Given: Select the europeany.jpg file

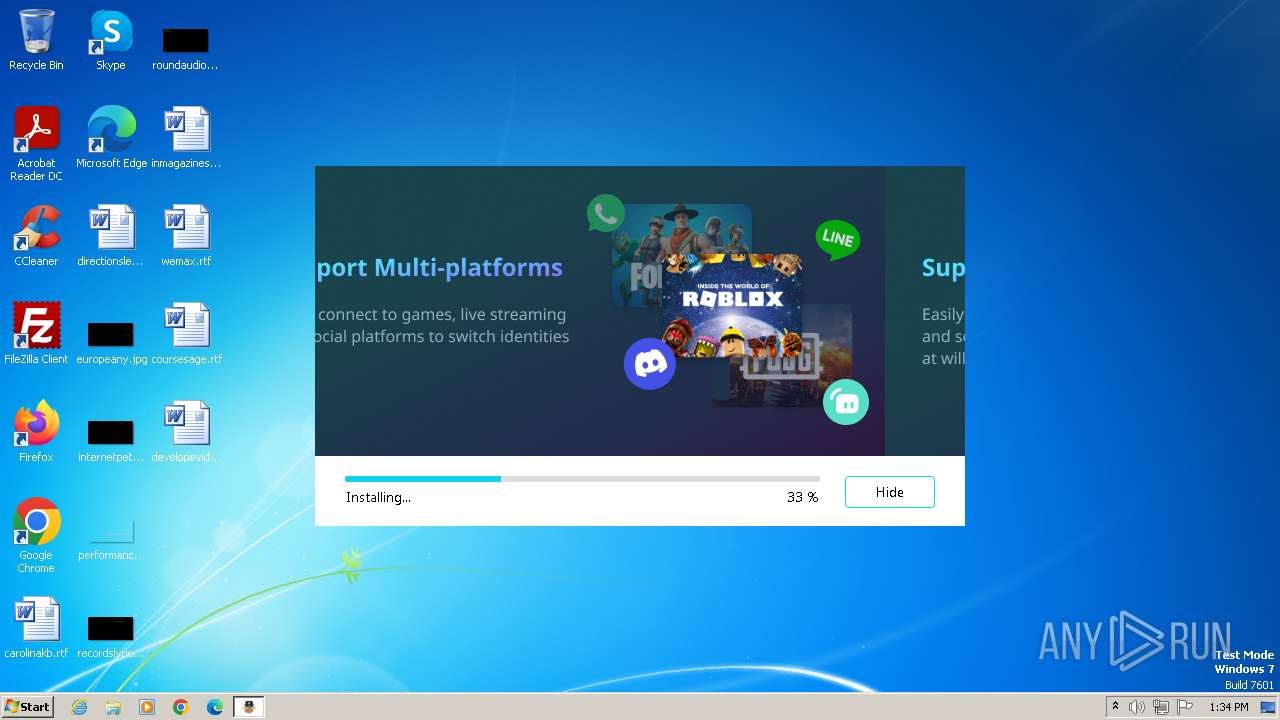Looking at the screenshot, I should point(111,343).
